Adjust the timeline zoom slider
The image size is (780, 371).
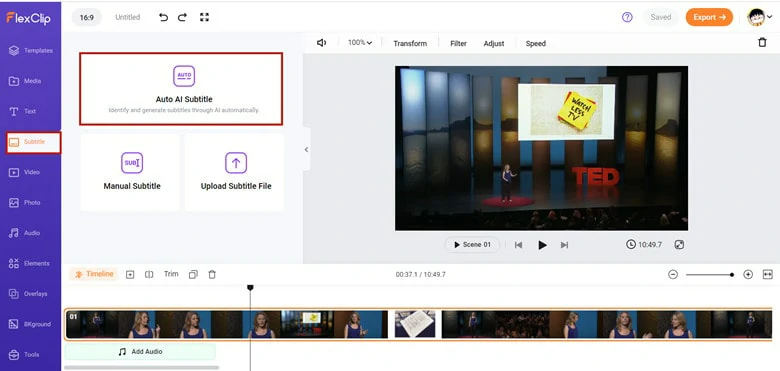click(x=709, y=275)
